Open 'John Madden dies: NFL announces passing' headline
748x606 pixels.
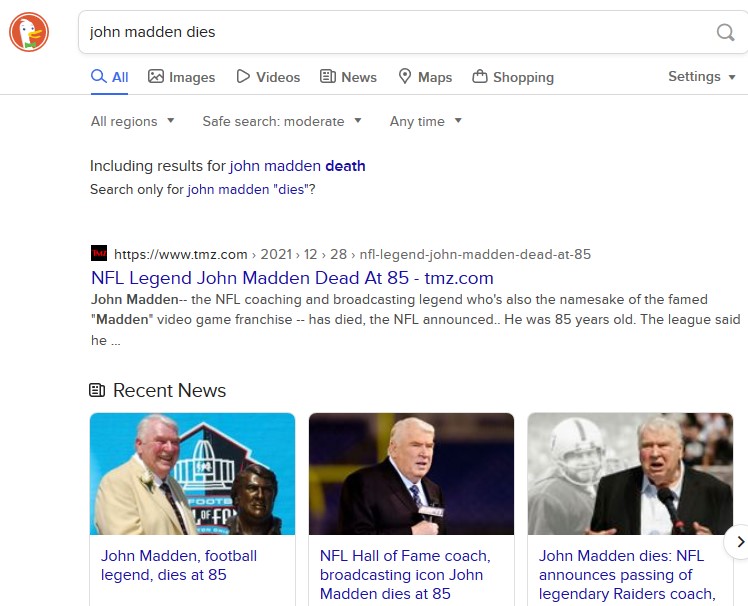(627, 575)
